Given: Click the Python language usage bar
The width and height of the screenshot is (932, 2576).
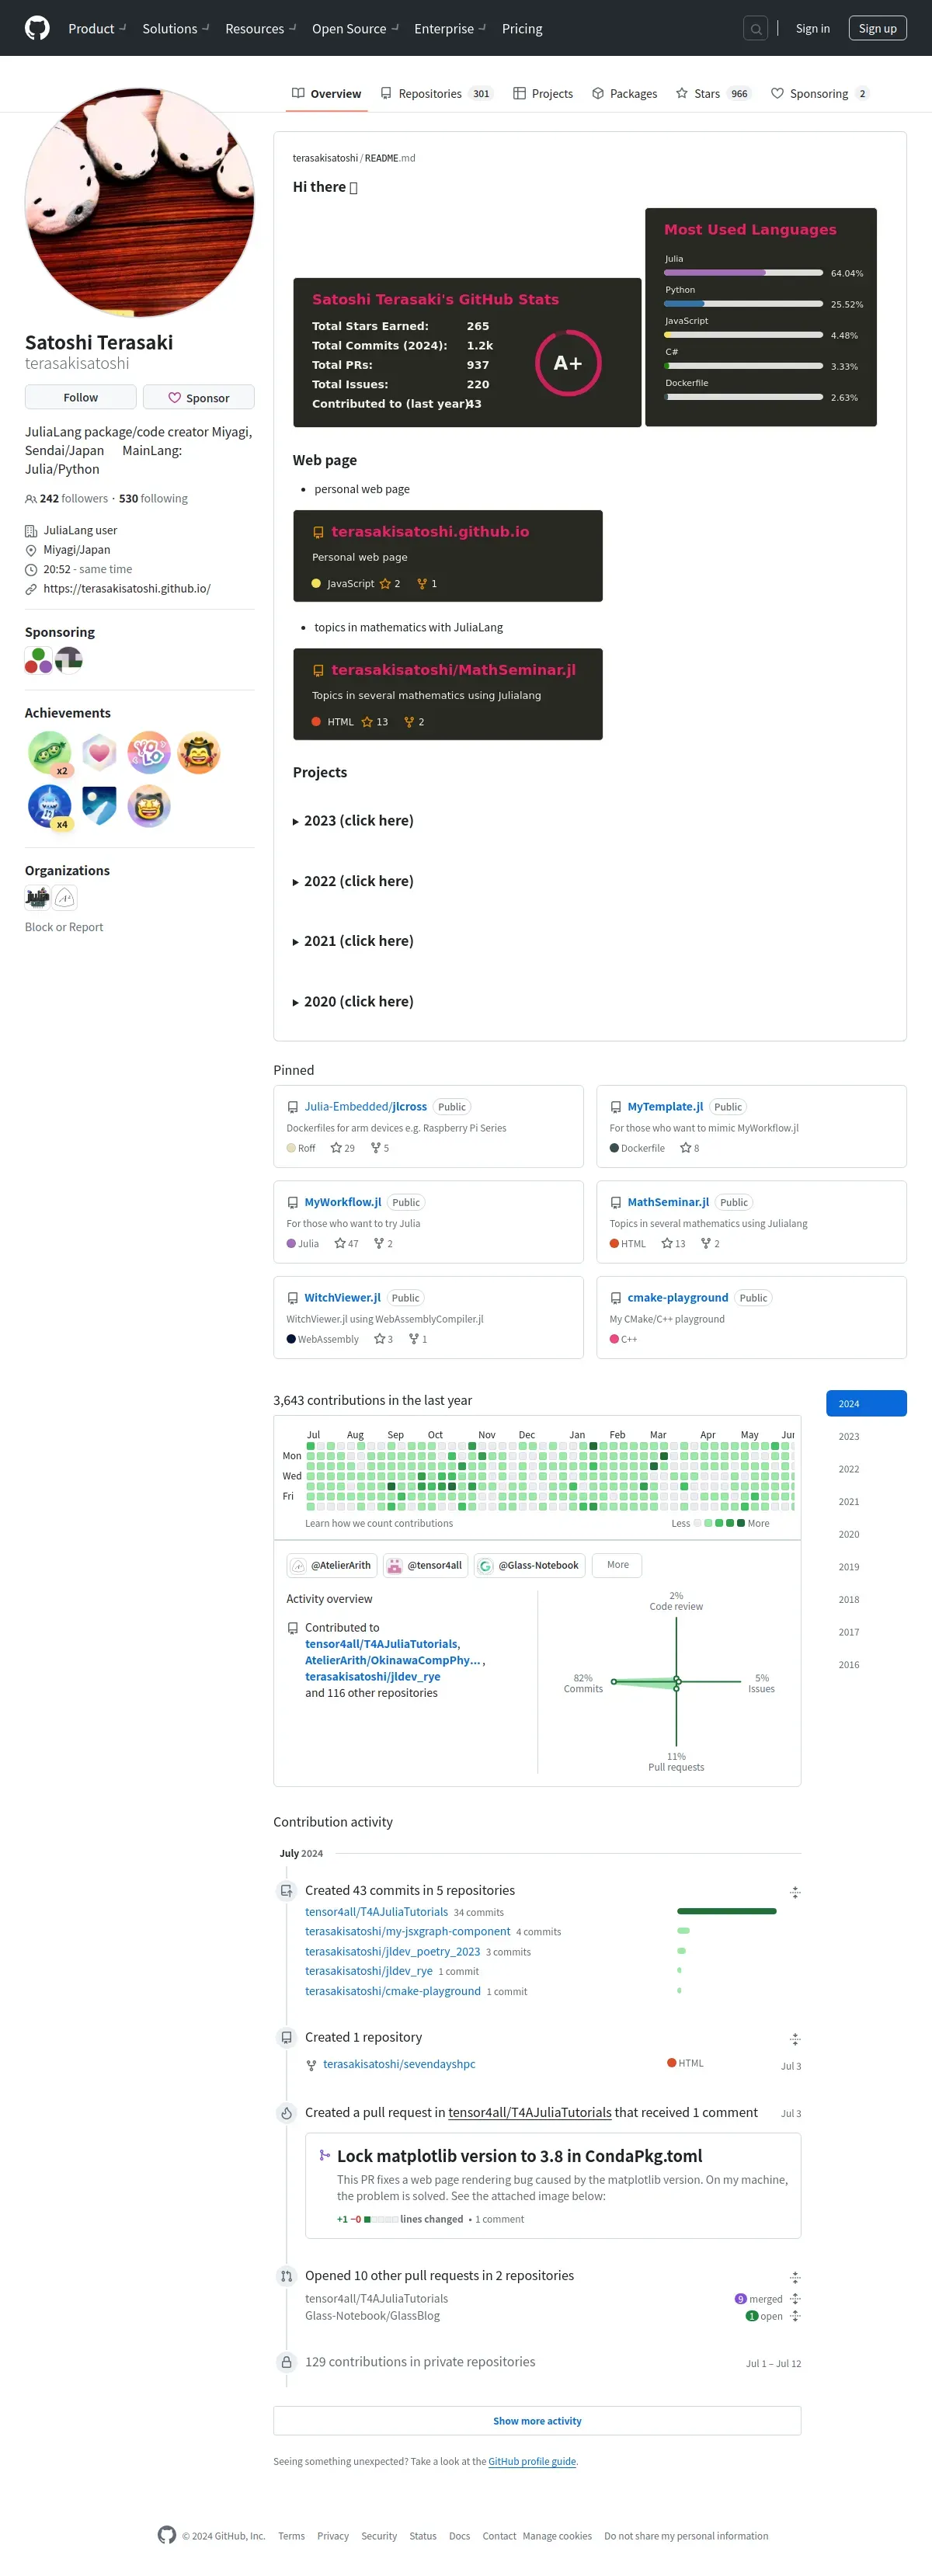Looking at the screenshot, I should click(743, 304).
